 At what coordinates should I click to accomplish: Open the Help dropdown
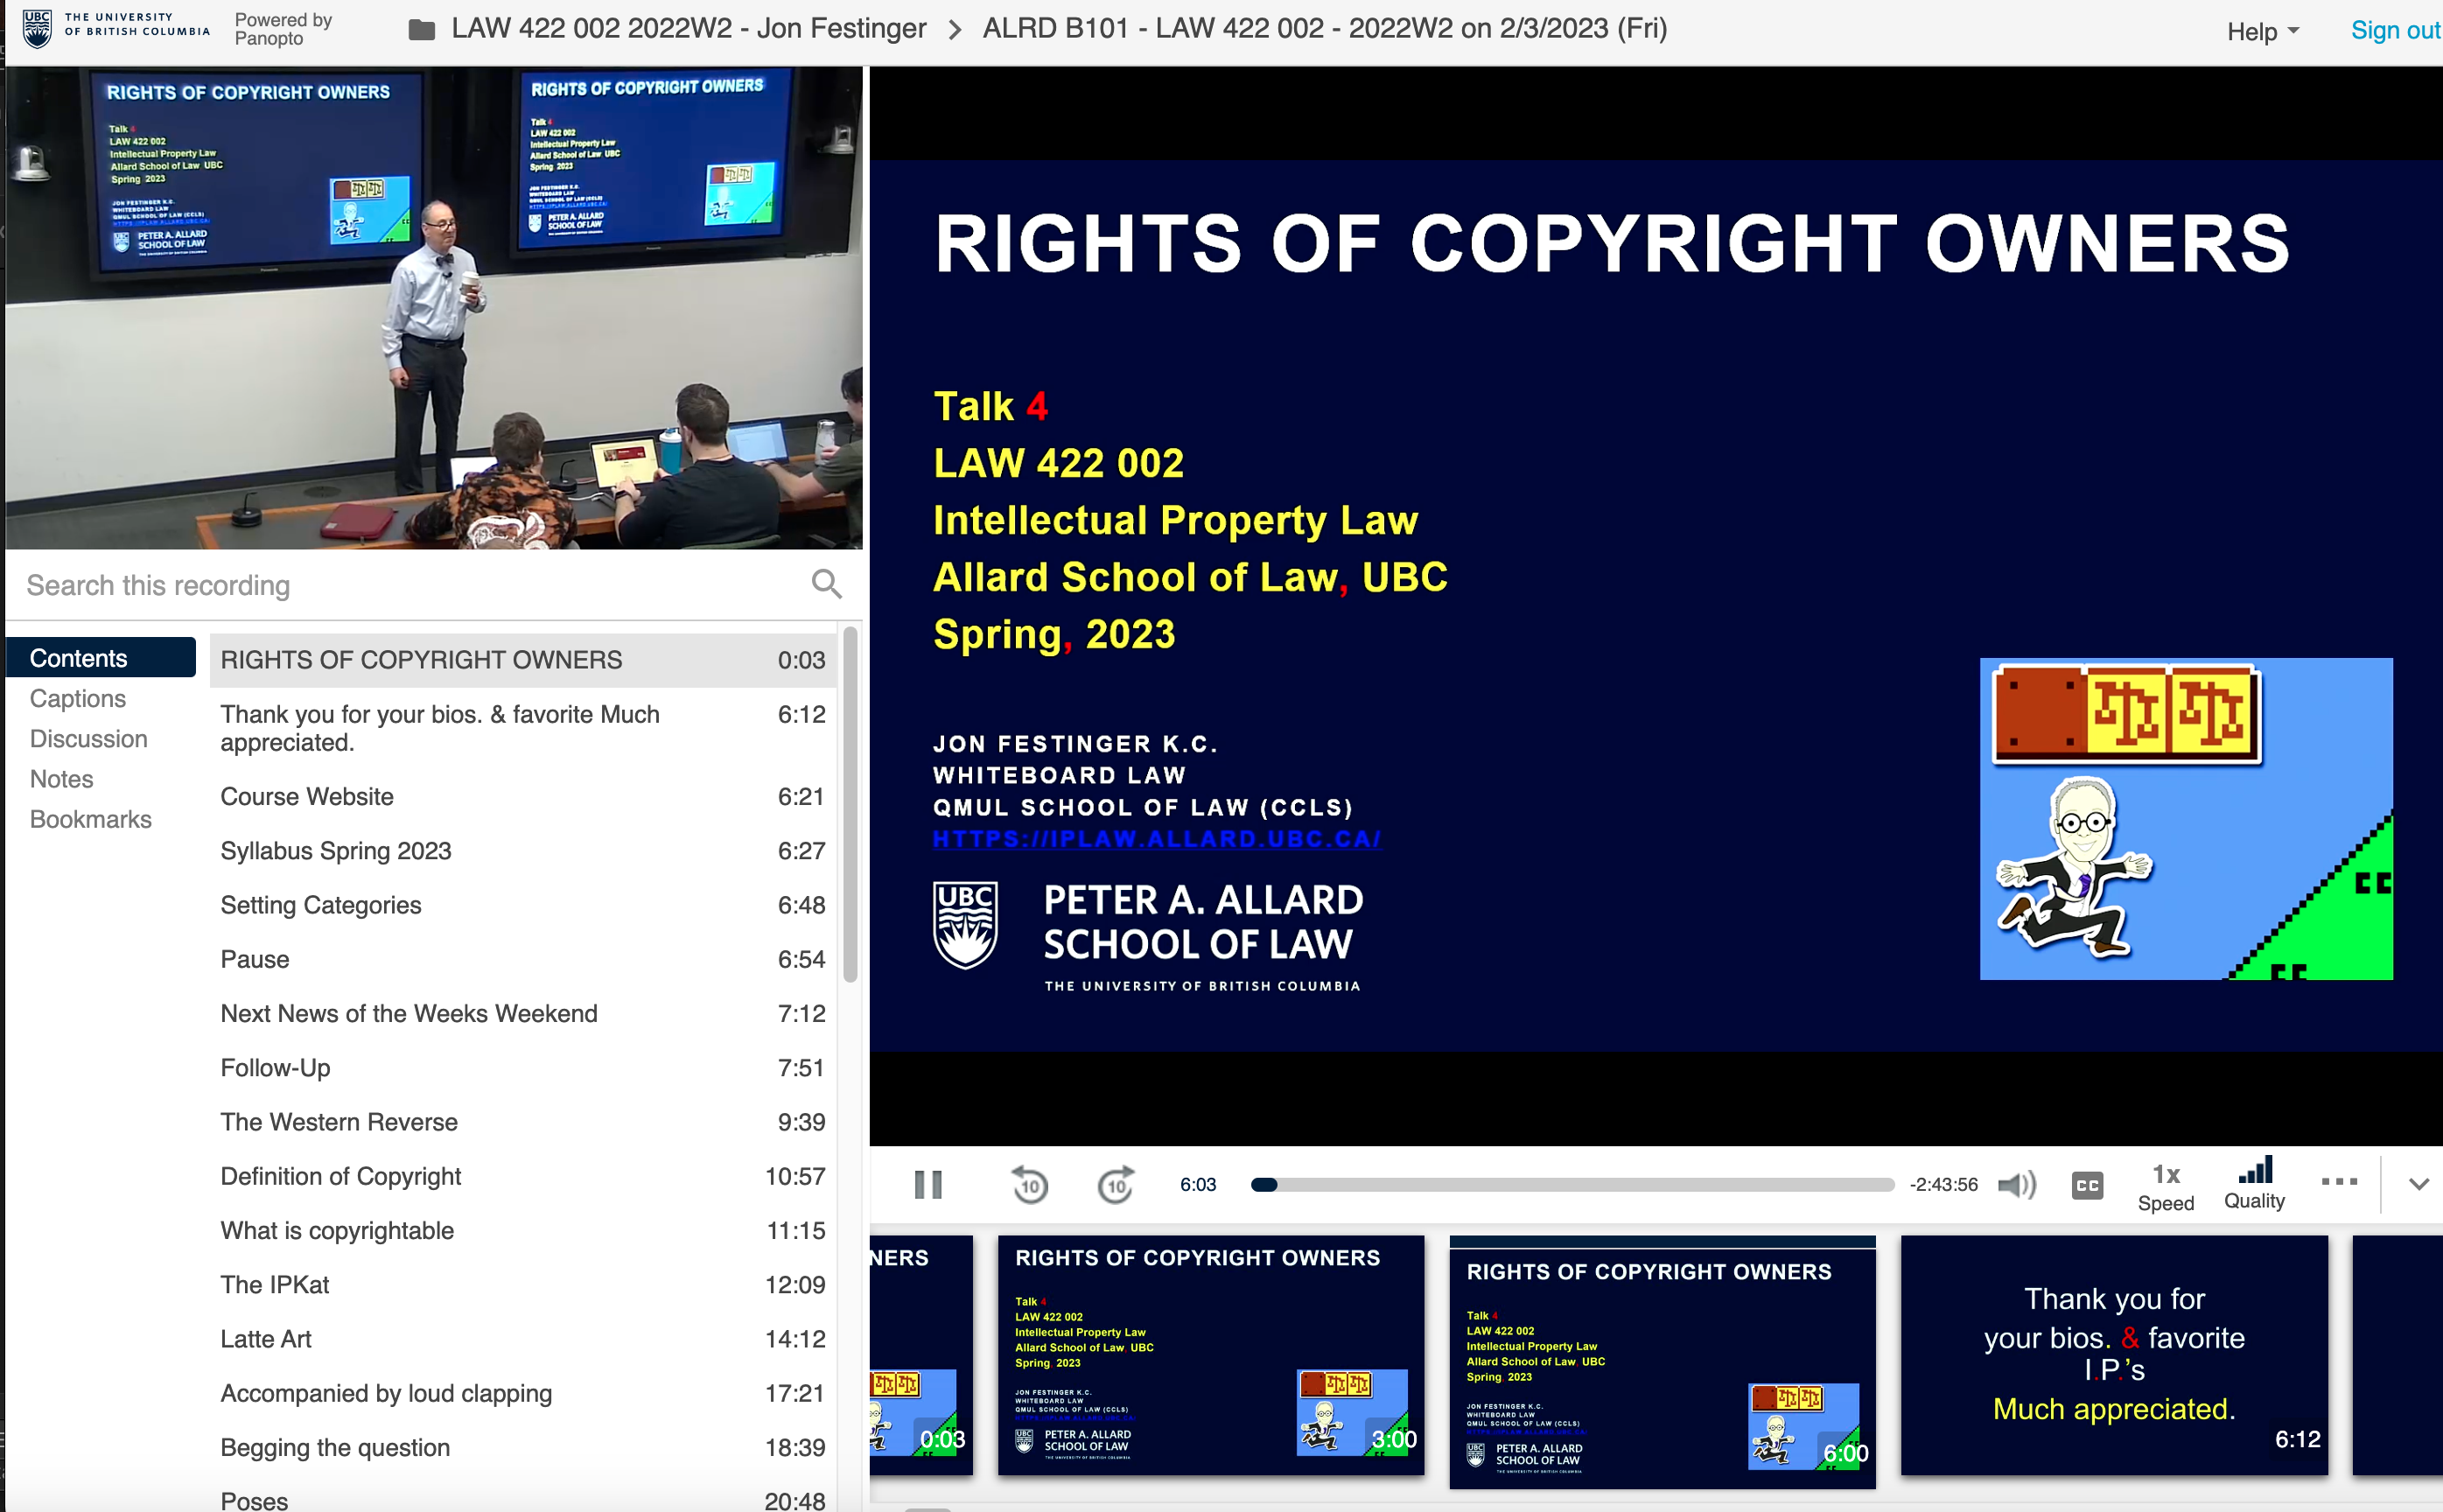2262,32
